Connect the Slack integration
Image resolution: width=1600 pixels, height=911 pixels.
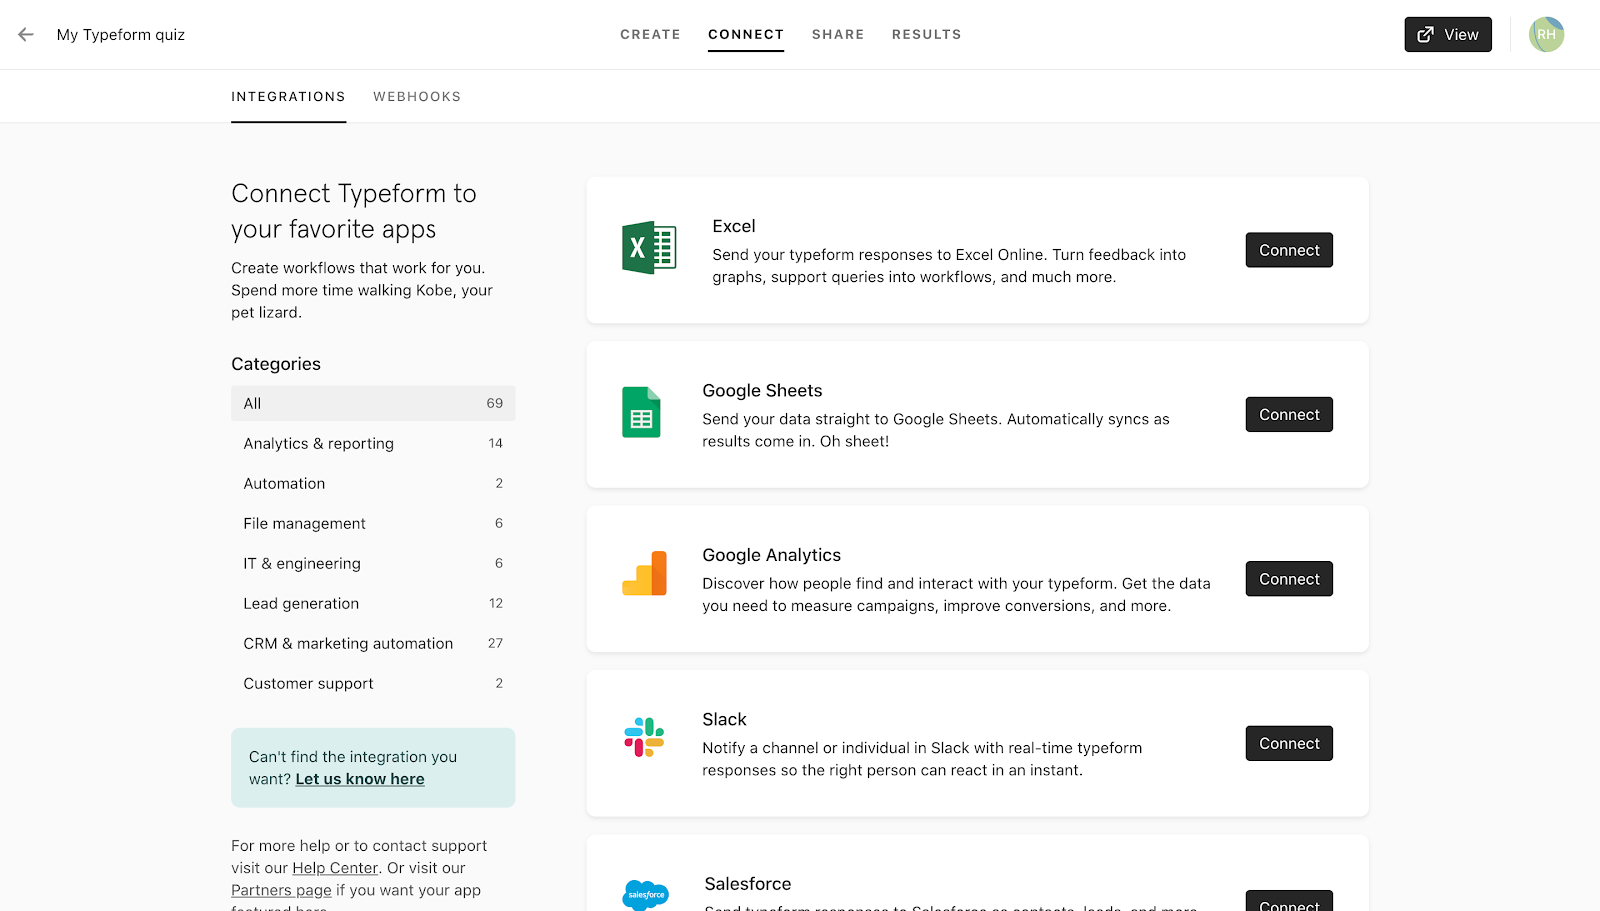click(1289, 743)
